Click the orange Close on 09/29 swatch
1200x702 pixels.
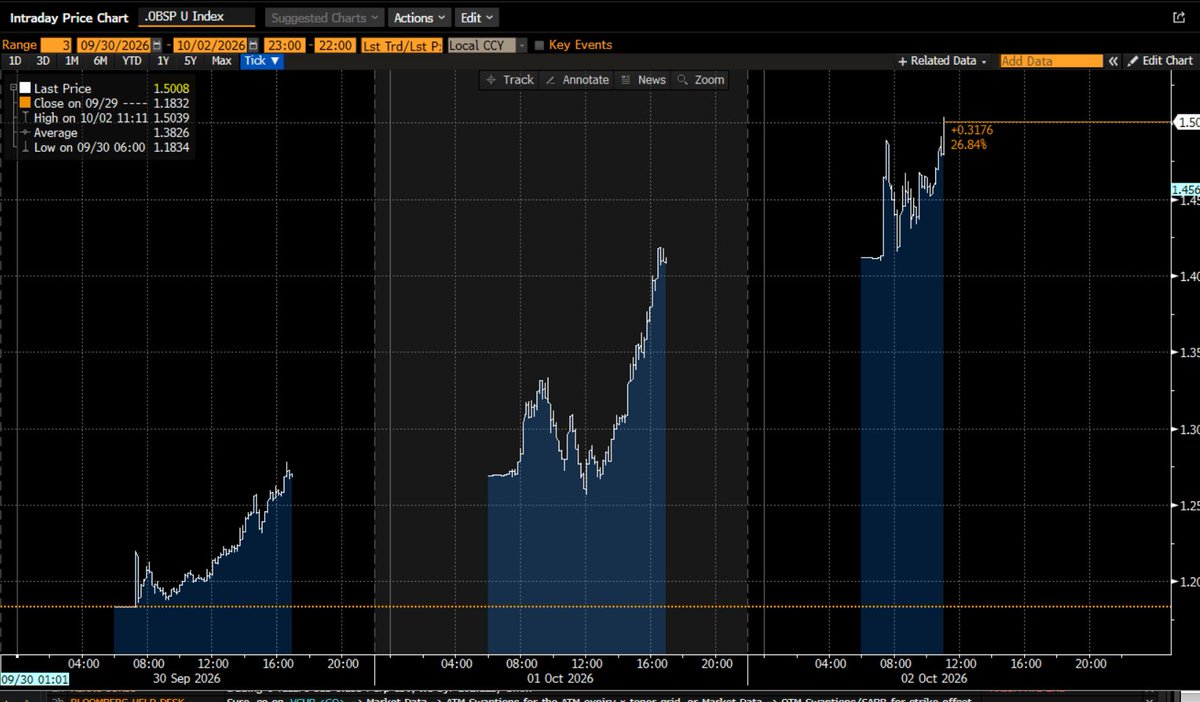24,103
